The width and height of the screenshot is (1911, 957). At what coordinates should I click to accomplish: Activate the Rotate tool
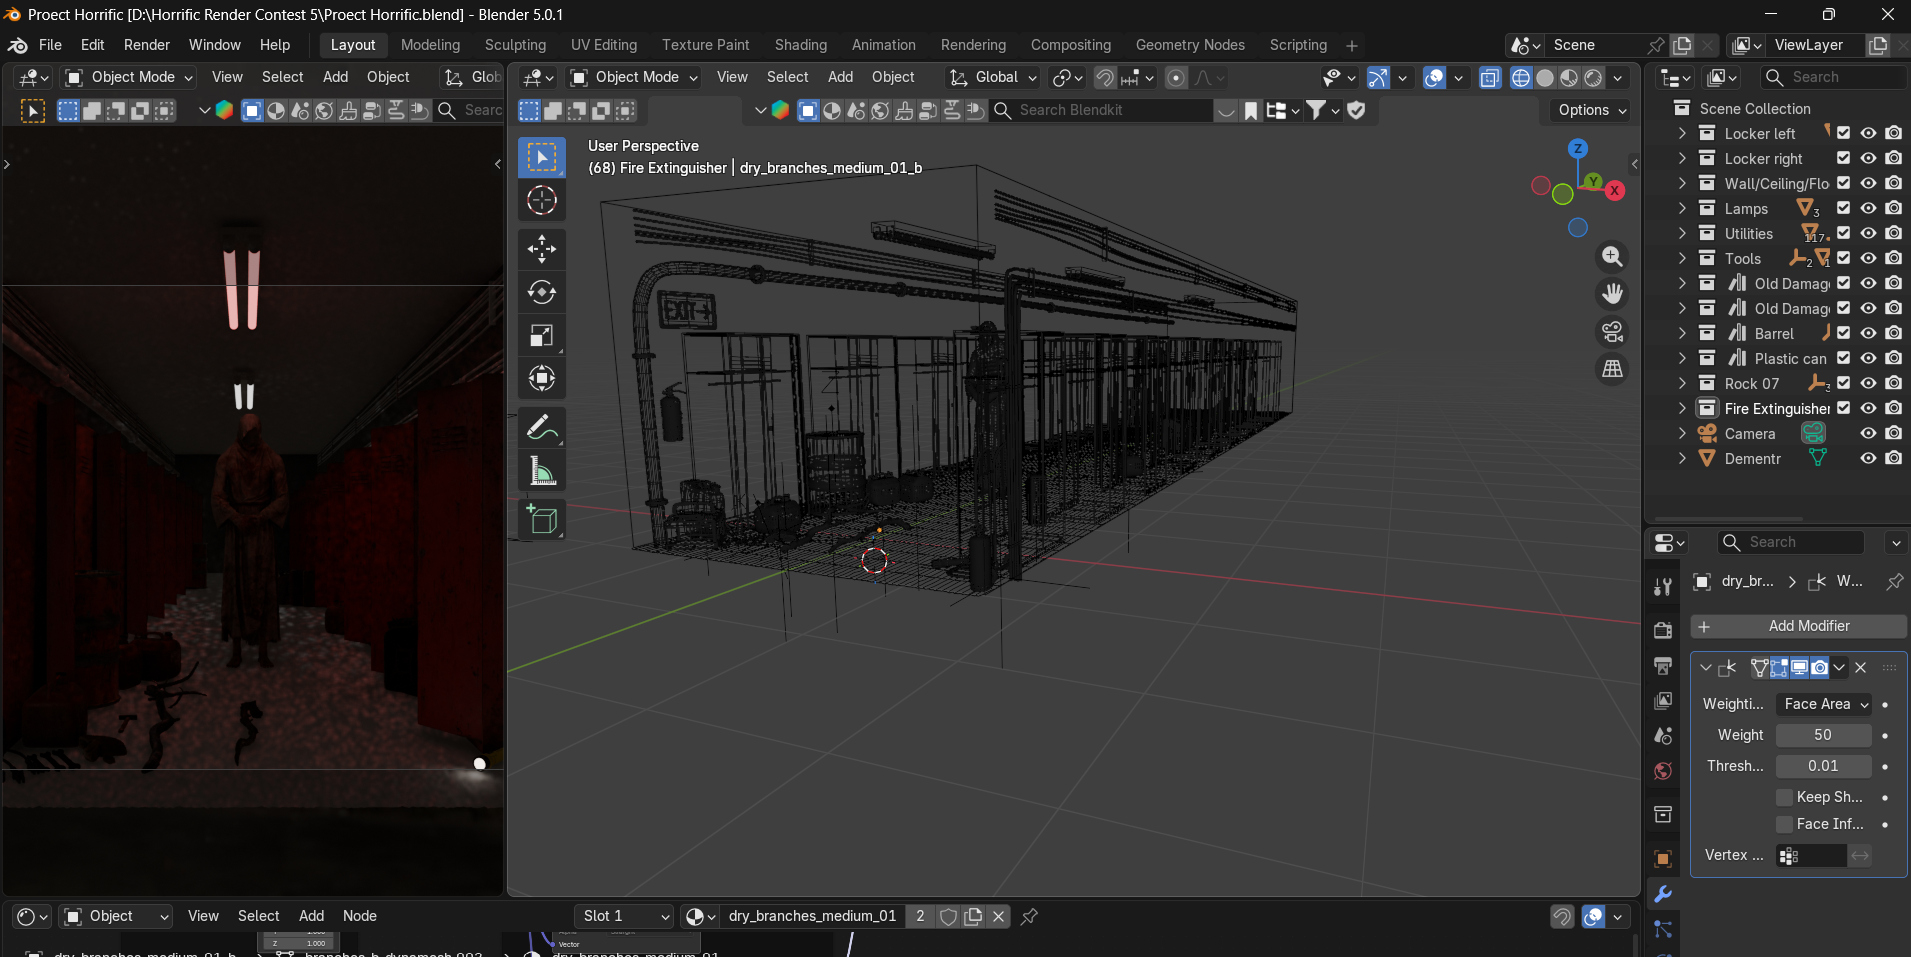(542, 292)
